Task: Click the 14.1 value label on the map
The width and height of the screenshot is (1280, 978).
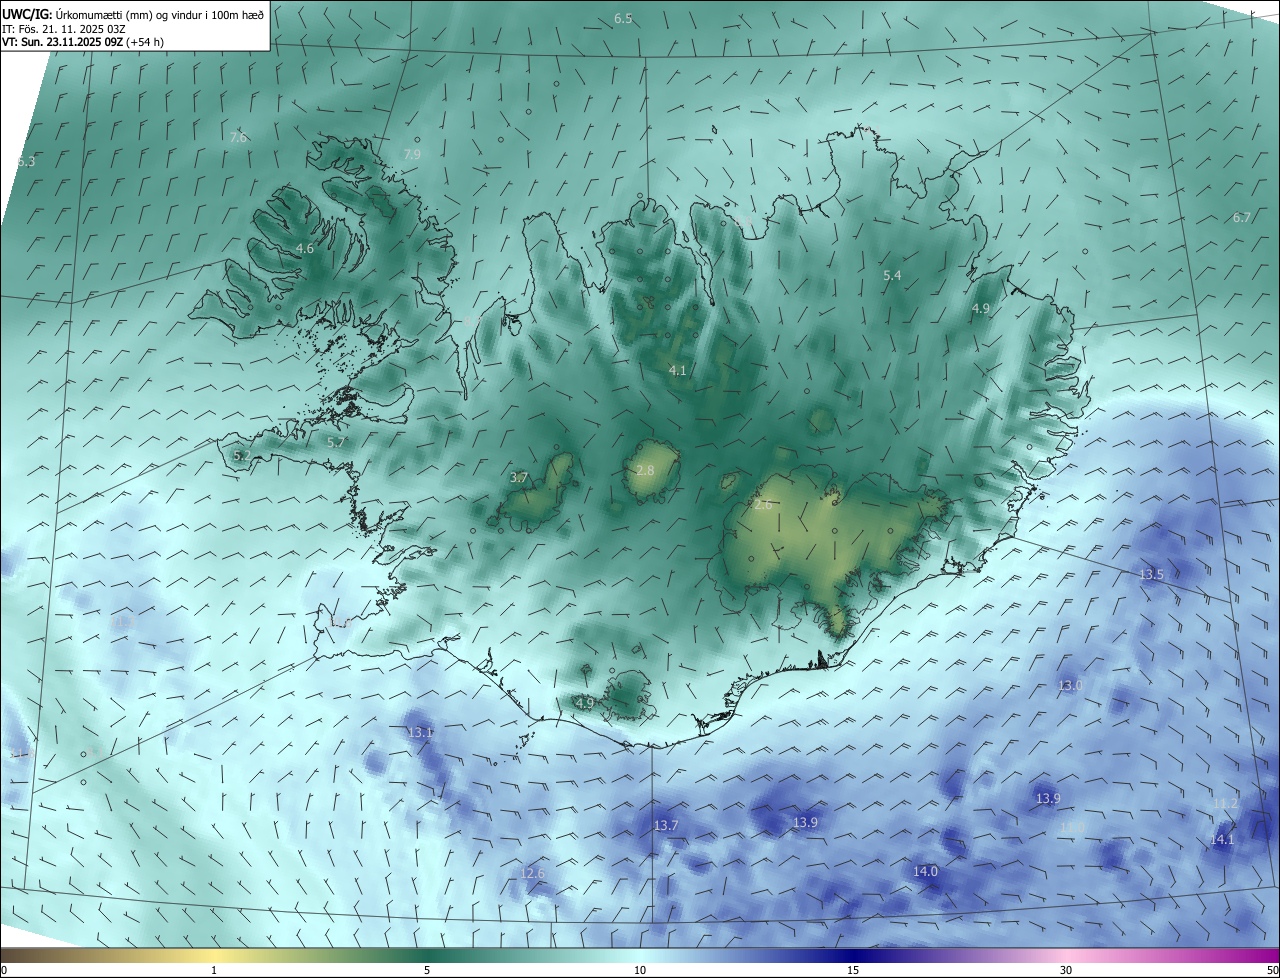Action: tap(1222, 840)
